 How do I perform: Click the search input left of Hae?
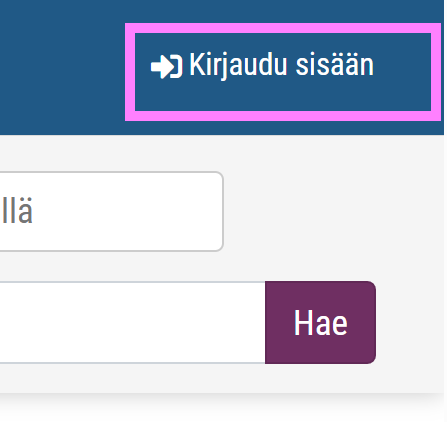click(133, 322)
